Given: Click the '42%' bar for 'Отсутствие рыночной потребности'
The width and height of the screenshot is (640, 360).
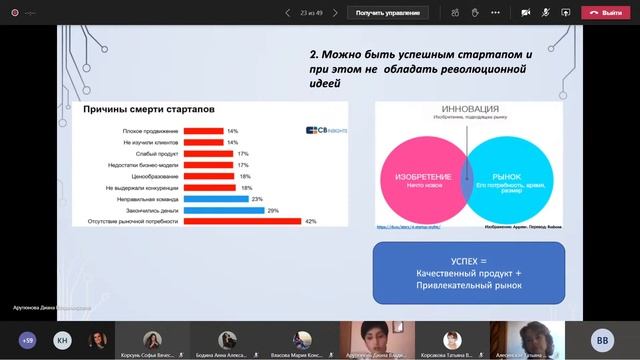Looking at the screenshot, I should (242, 221).
